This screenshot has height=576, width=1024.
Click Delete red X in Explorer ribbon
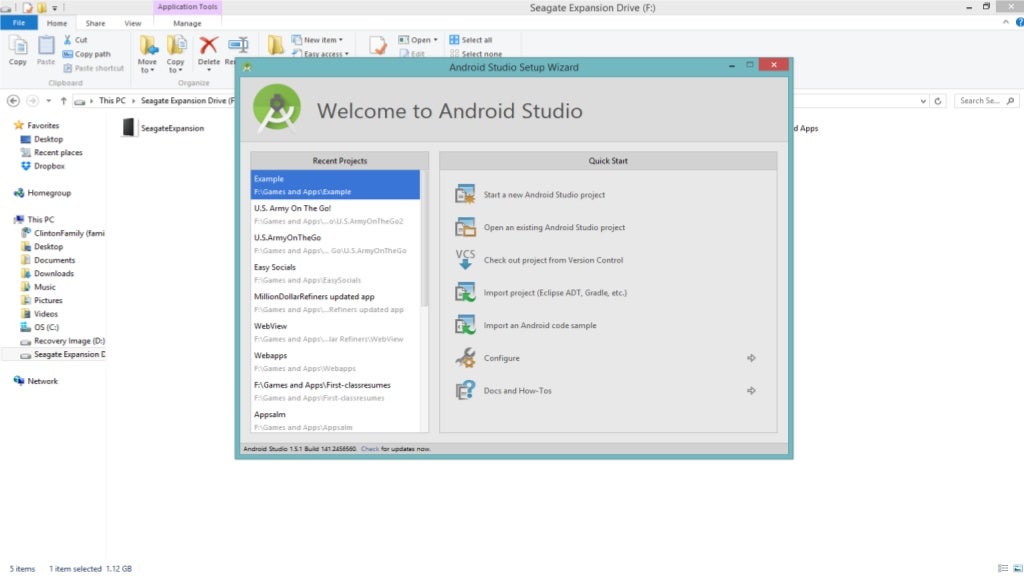pos(208,46)
